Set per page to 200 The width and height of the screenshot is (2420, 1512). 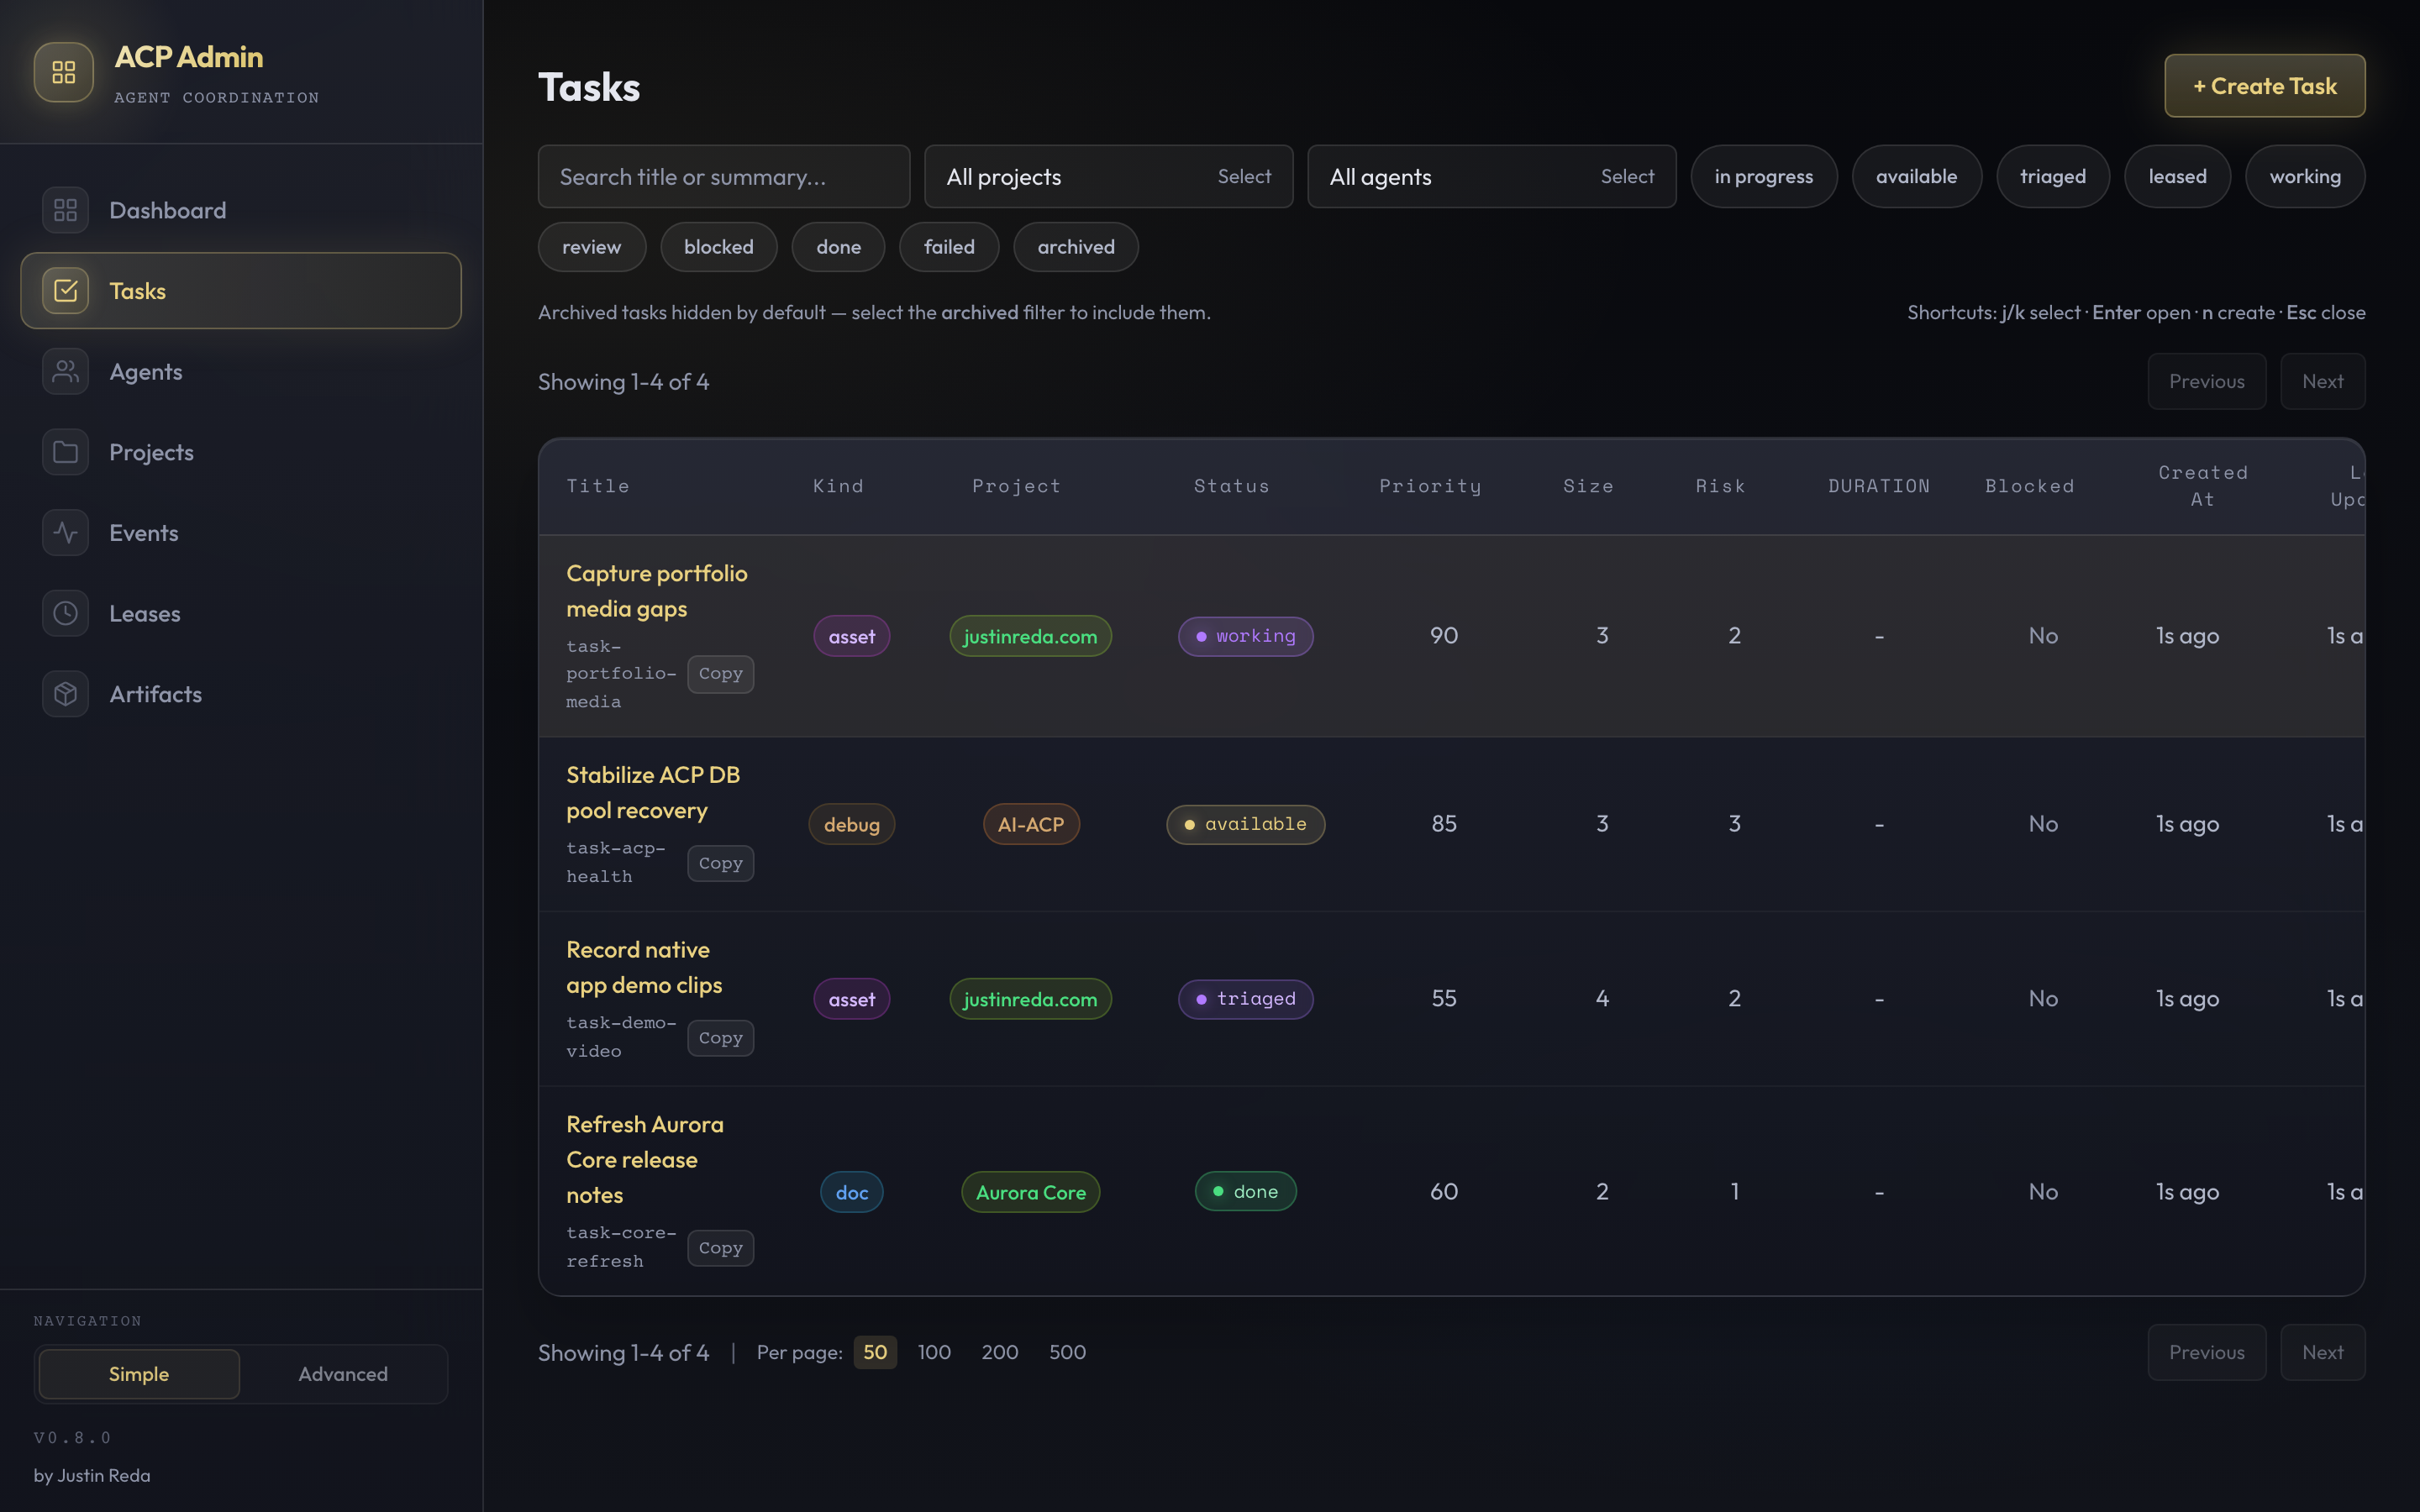1000,1352
